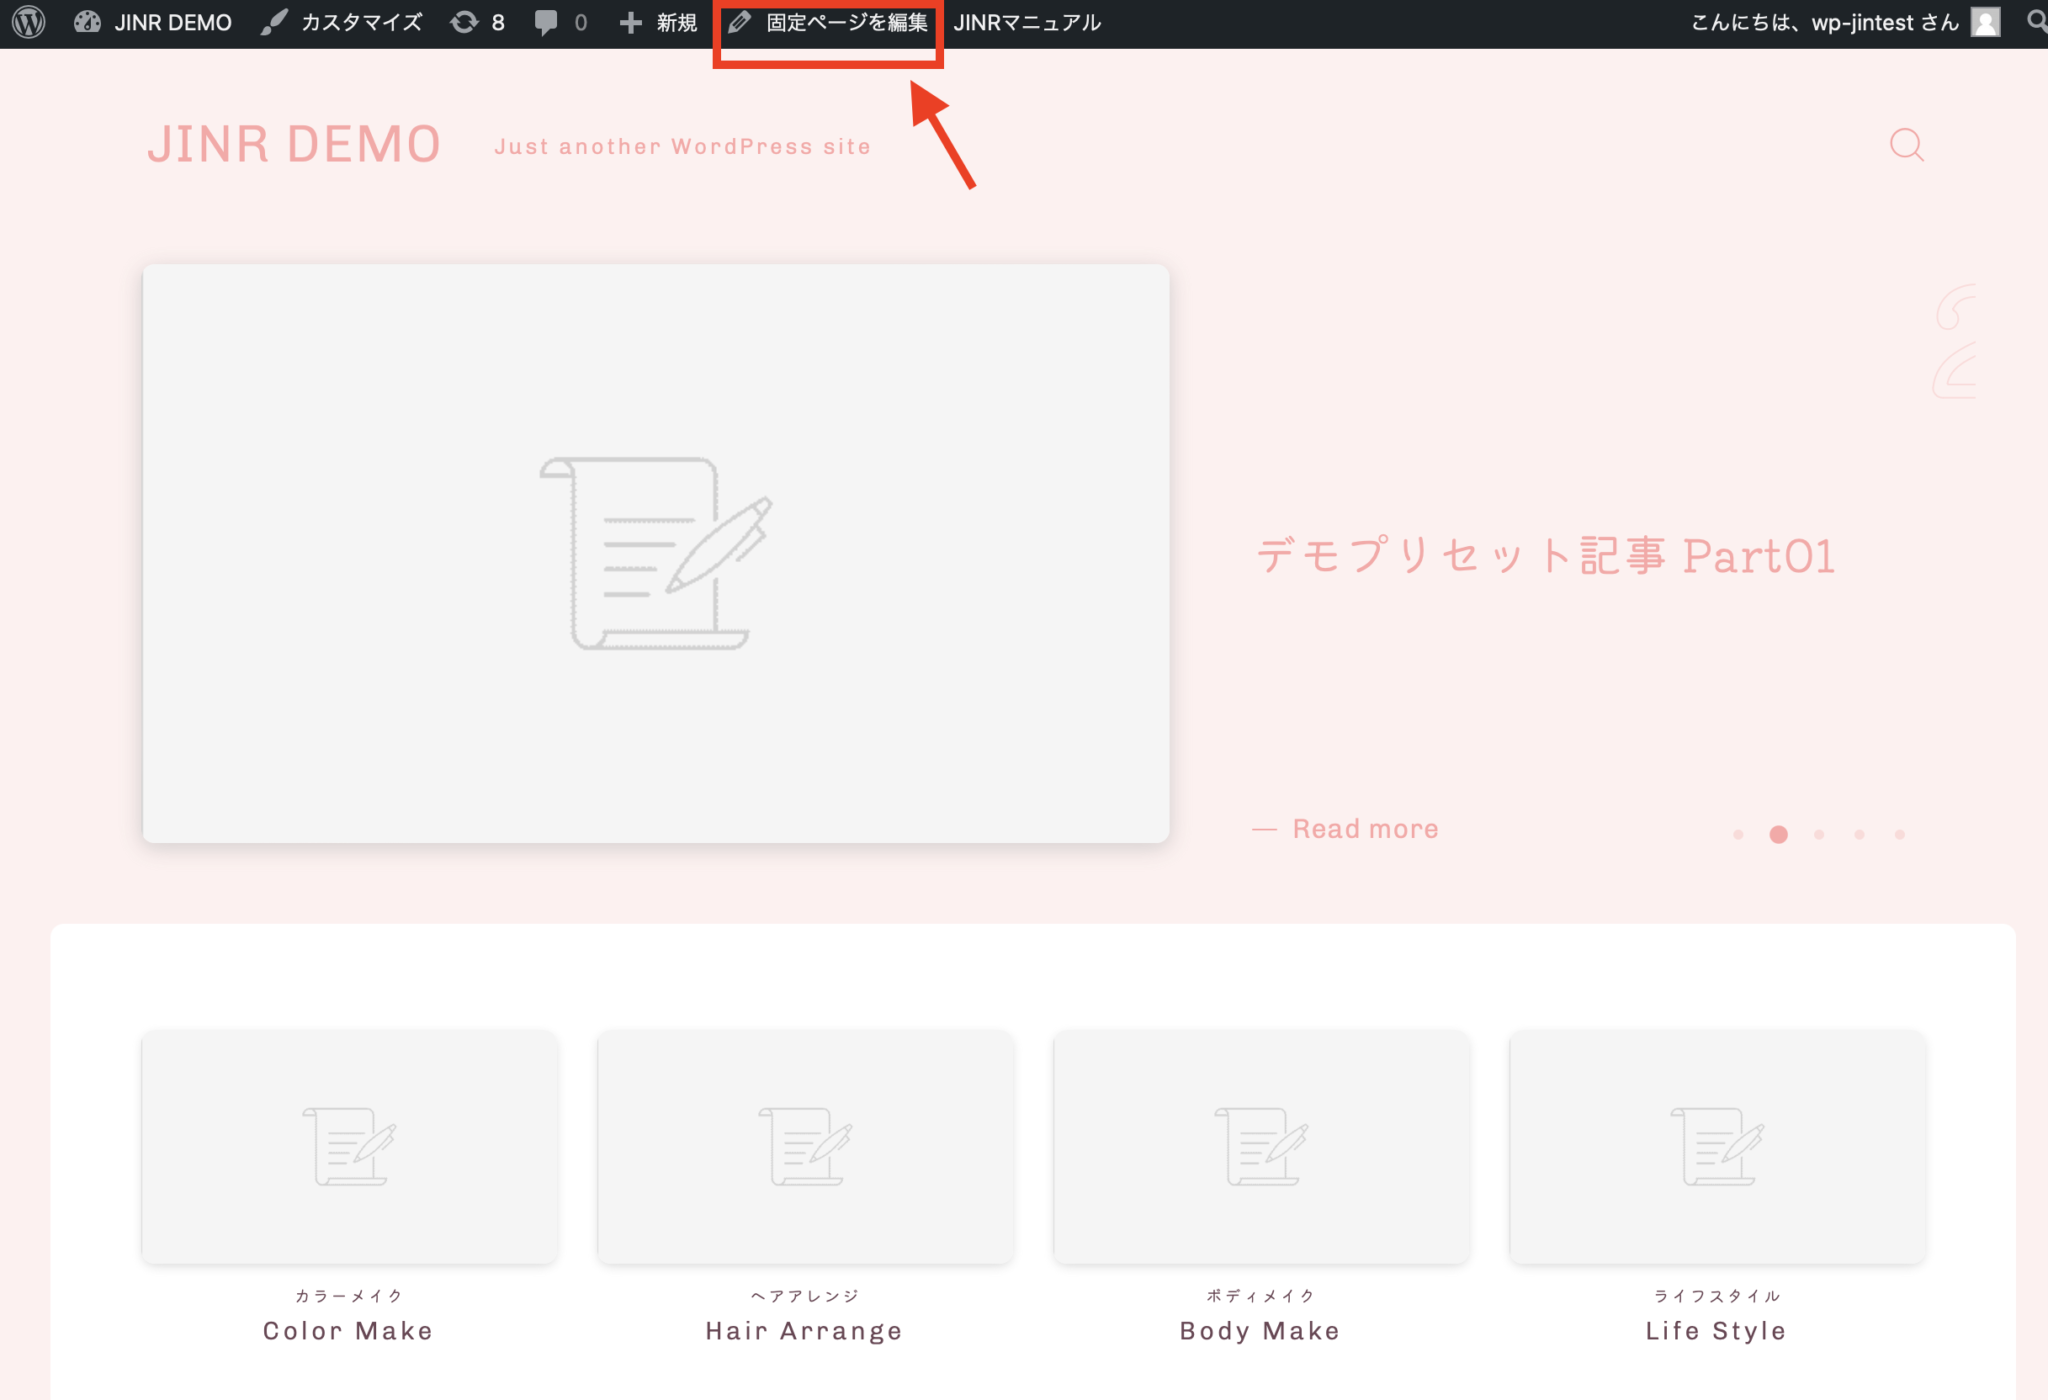Choose 固定ページを編集 from the toolbar
Viewport: 2048px width, 1400px height.
point(845,22)
